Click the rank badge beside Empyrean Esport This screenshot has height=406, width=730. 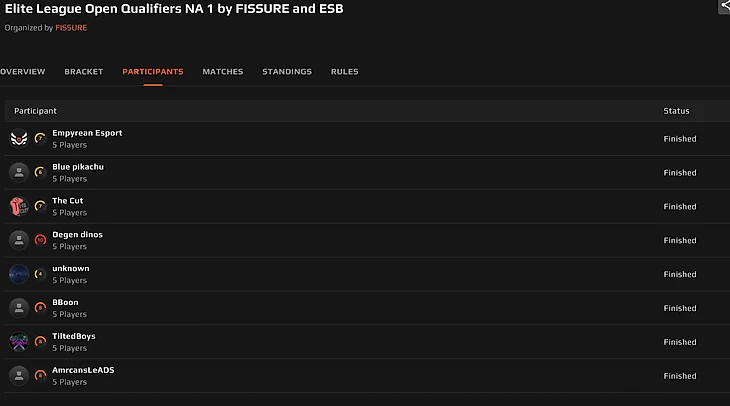click(40, 139)
